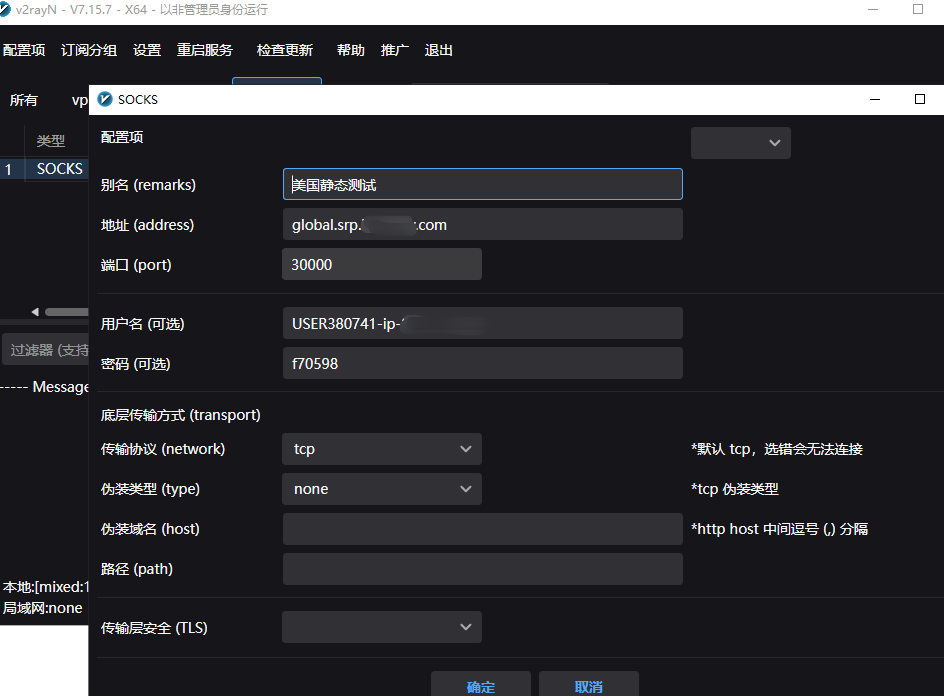Click the row number 1 cell
Screen dimensions: 944x696
[8, 169]
